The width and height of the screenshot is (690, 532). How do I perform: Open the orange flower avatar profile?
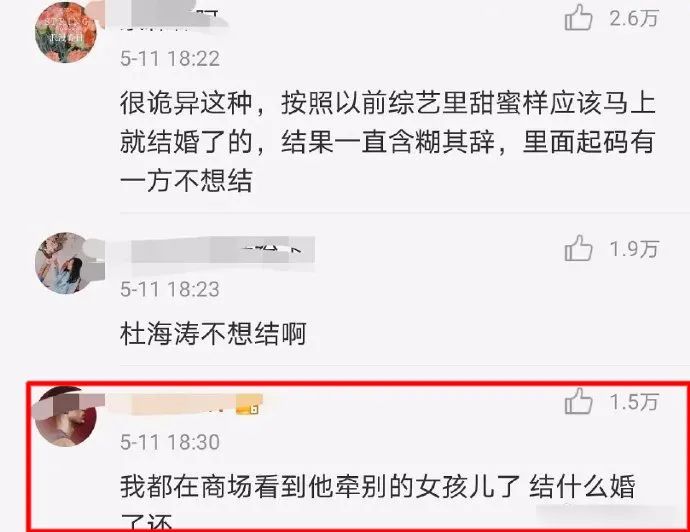pos(66,32)
